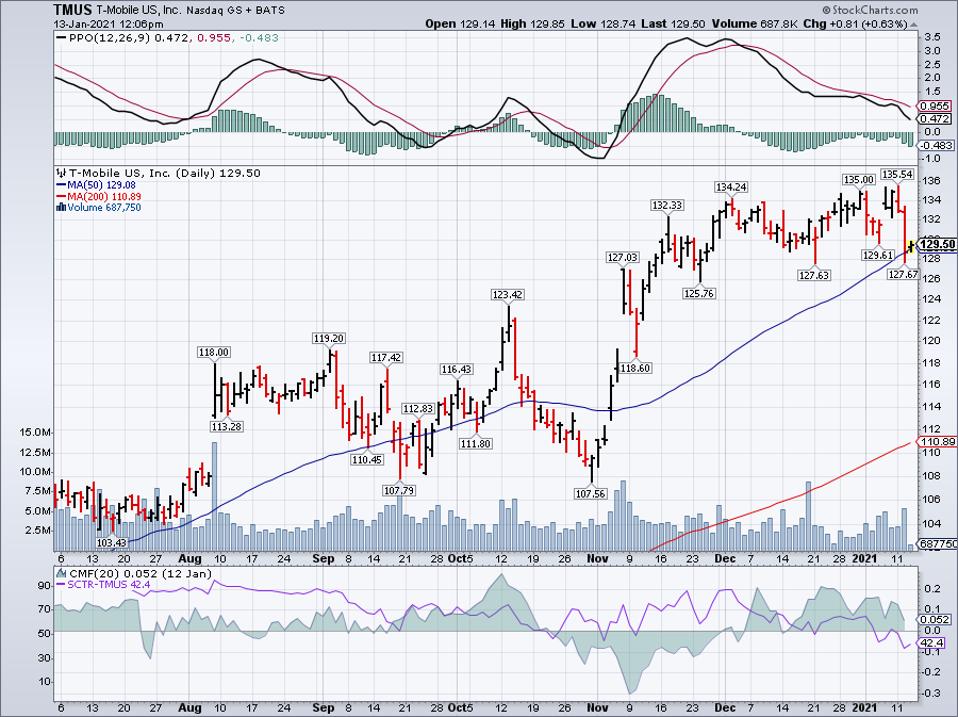Click the copyright symbol before StockCharts.com
The image size is (958, 717).
tap(826, 10)
